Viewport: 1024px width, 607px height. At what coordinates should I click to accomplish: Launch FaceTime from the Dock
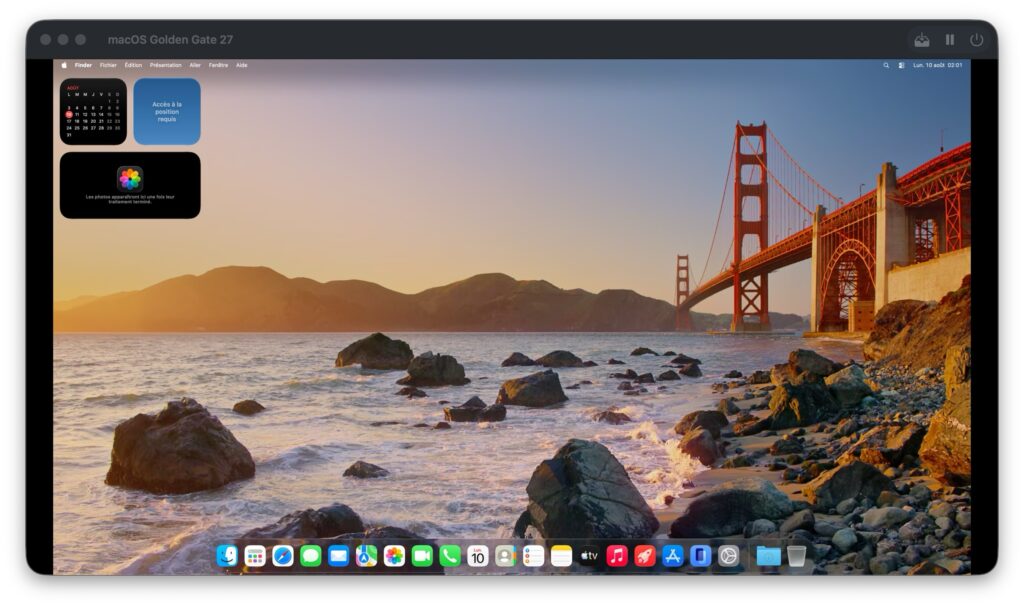pos(422,556)
